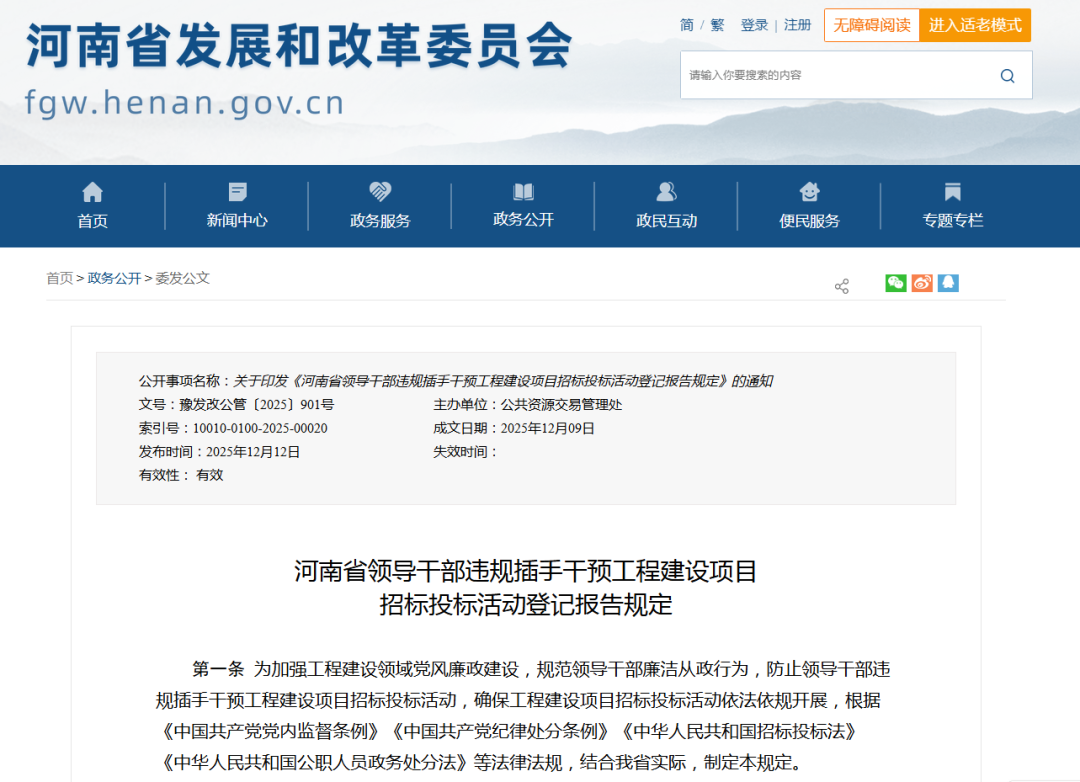Toggle traditional Chinese with 繁
The height and width of the screenshot is (782, 1080).
pyautogui.click(x=716, y=25)
